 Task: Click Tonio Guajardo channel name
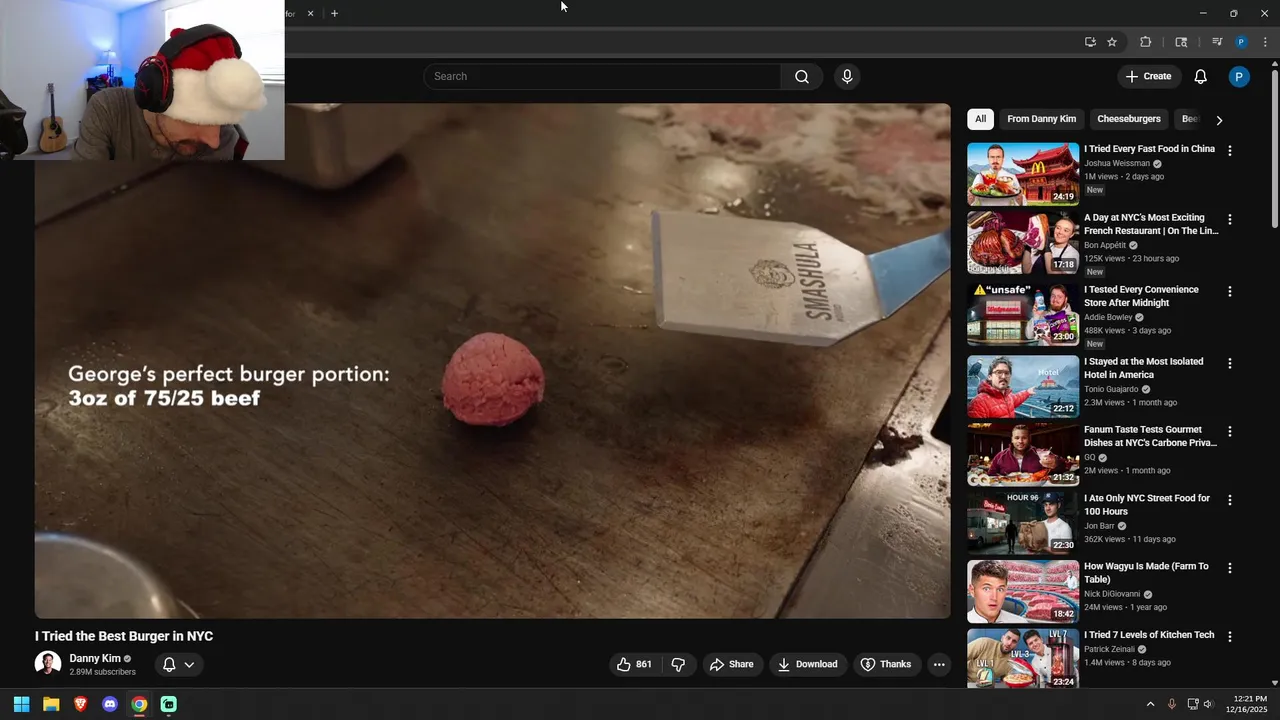coord(1111,389)
